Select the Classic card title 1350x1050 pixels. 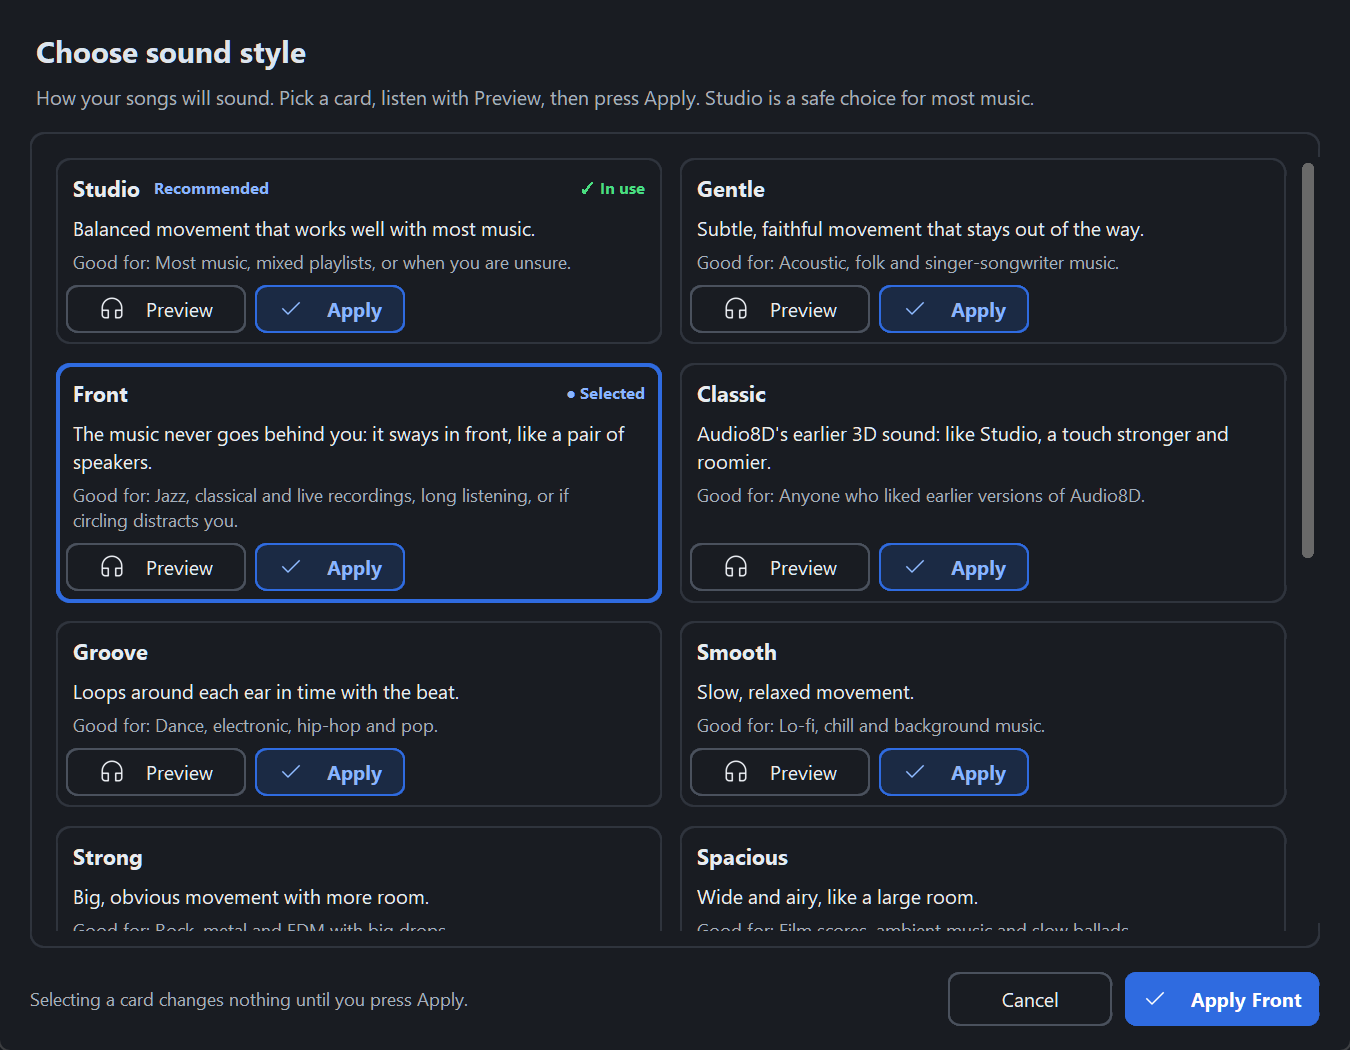click(x=731, y=394)
